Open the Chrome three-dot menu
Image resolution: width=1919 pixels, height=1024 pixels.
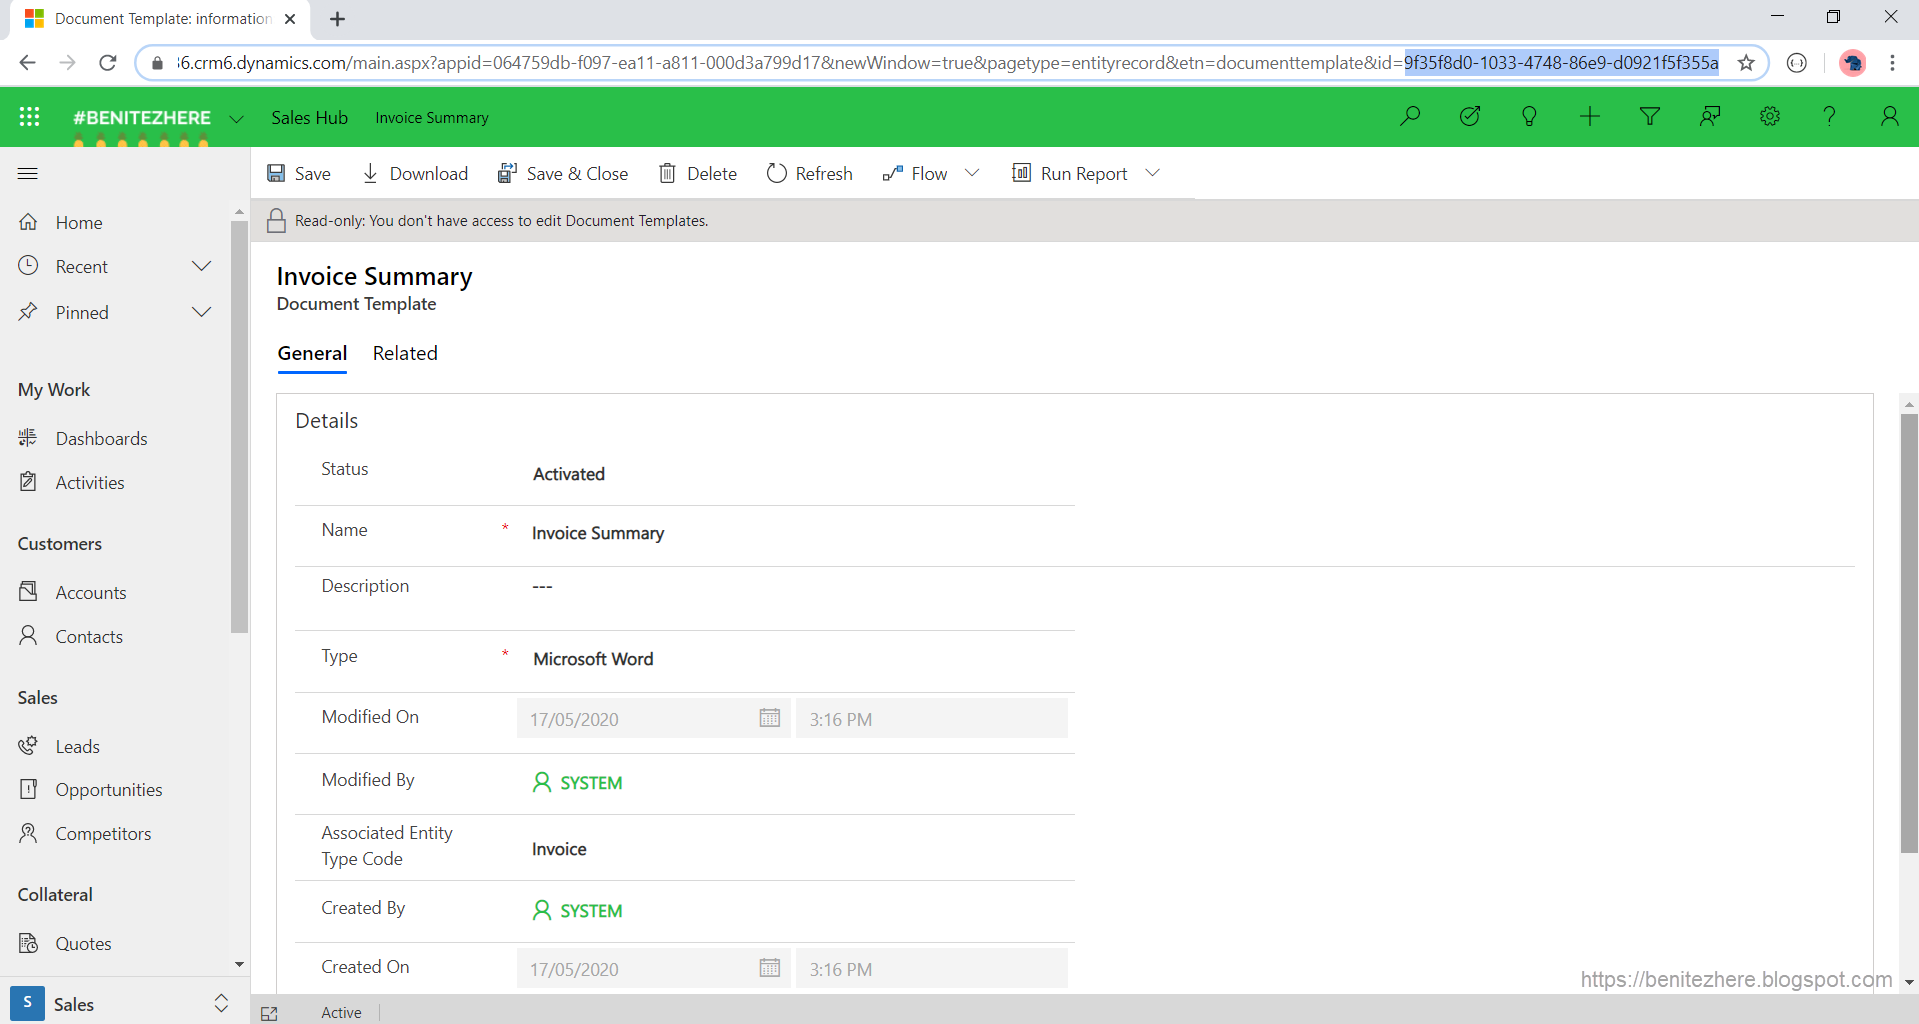(x=1892, y=63)
